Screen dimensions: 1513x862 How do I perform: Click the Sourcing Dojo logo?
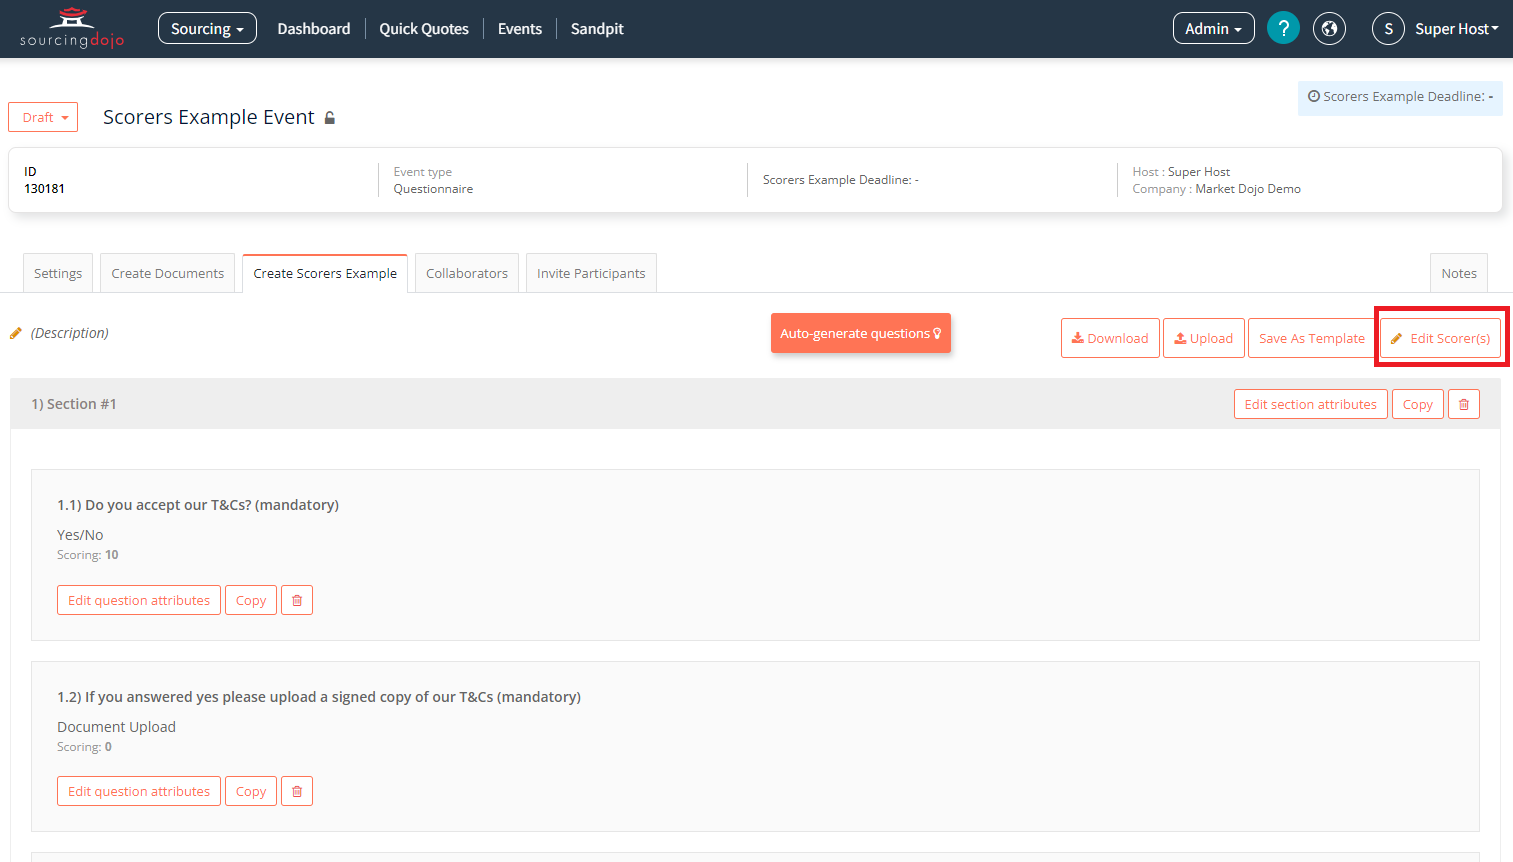(72, 28)
